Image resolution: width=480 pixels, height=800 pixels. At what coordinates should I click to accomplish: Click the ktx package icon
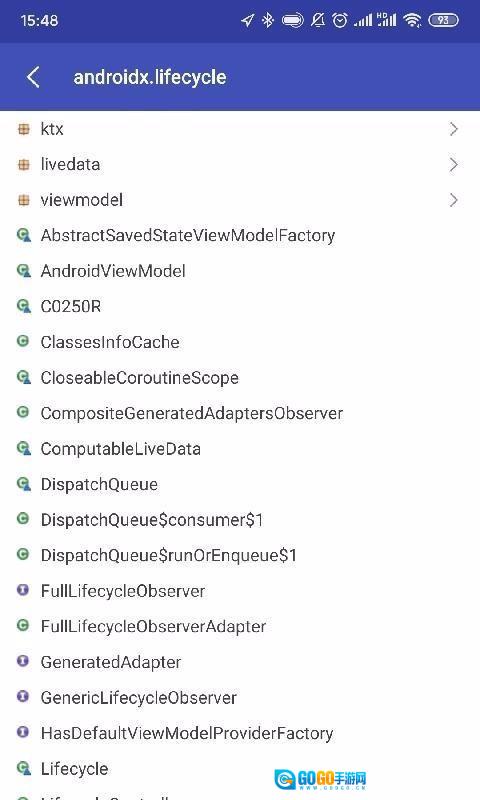coord(23,129)
